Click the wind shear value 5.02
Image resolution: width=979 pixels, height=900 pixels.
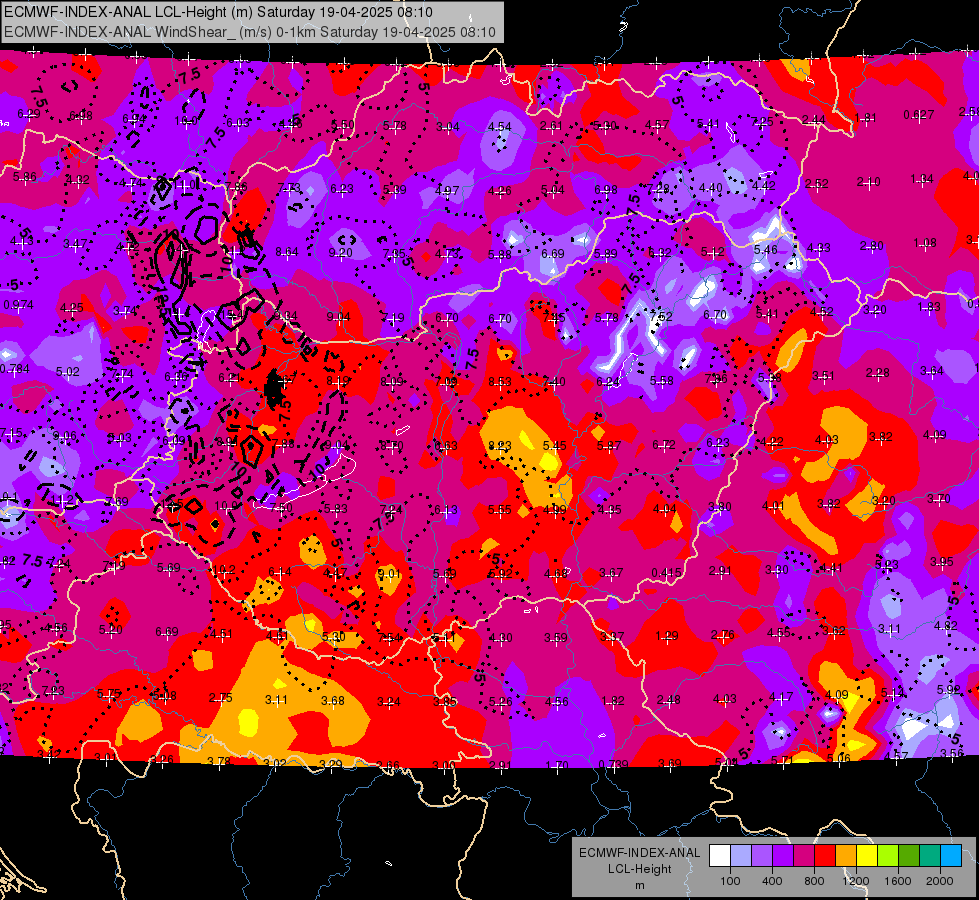[x=67, y=372]
